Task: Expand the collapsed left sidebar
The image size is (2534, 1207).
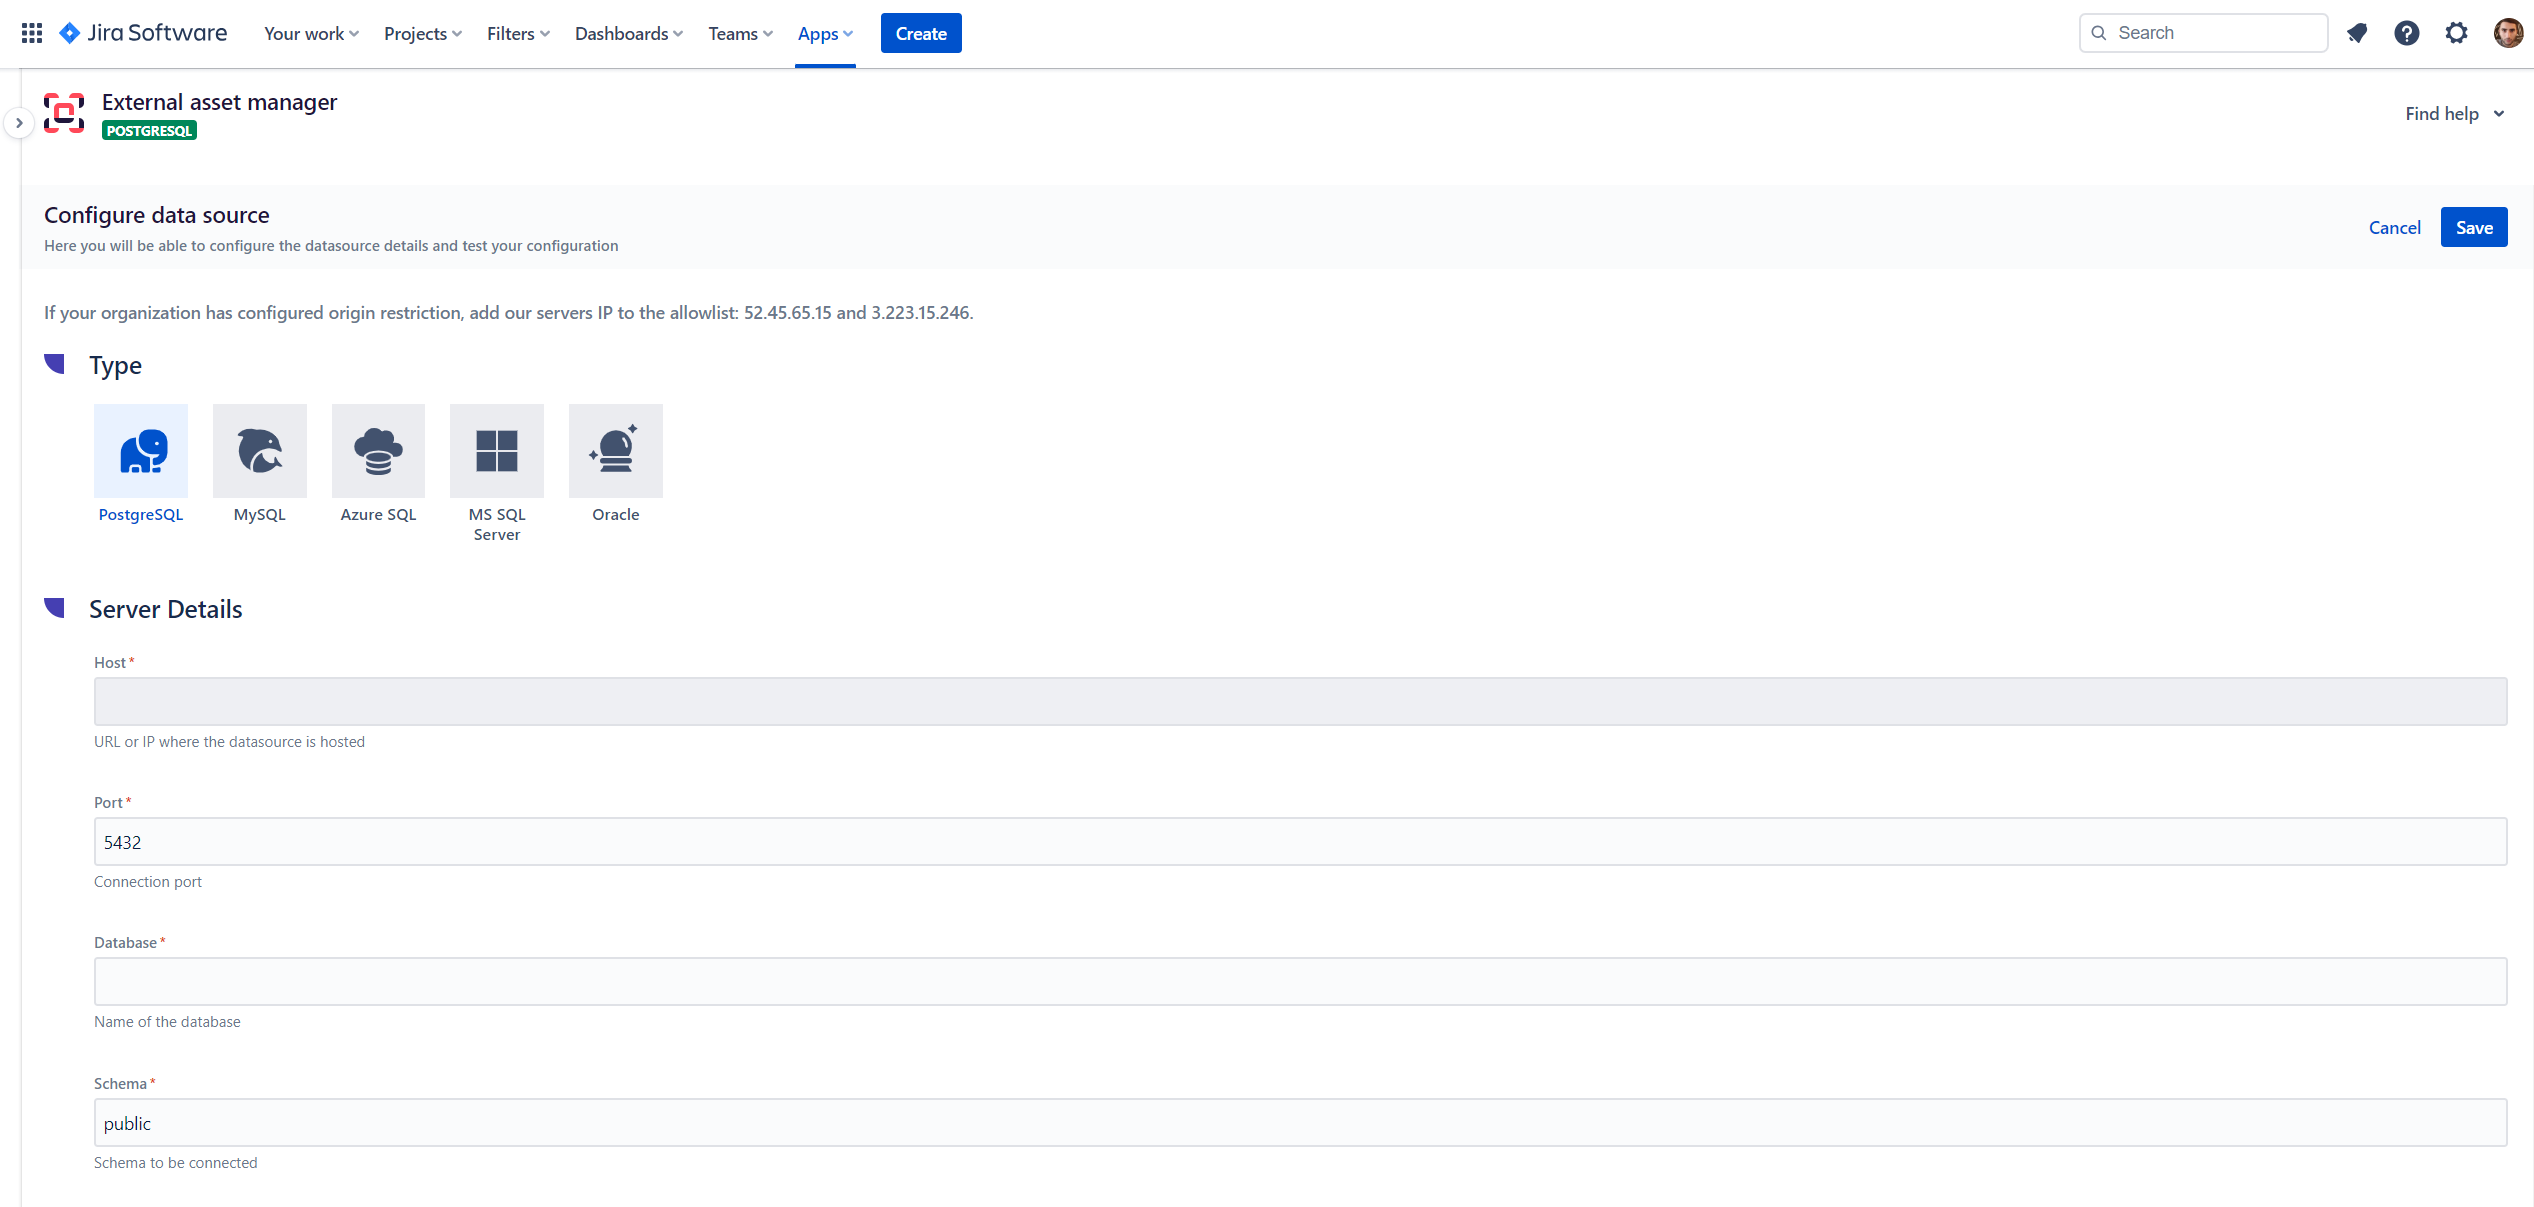Action: coord(19,123)
